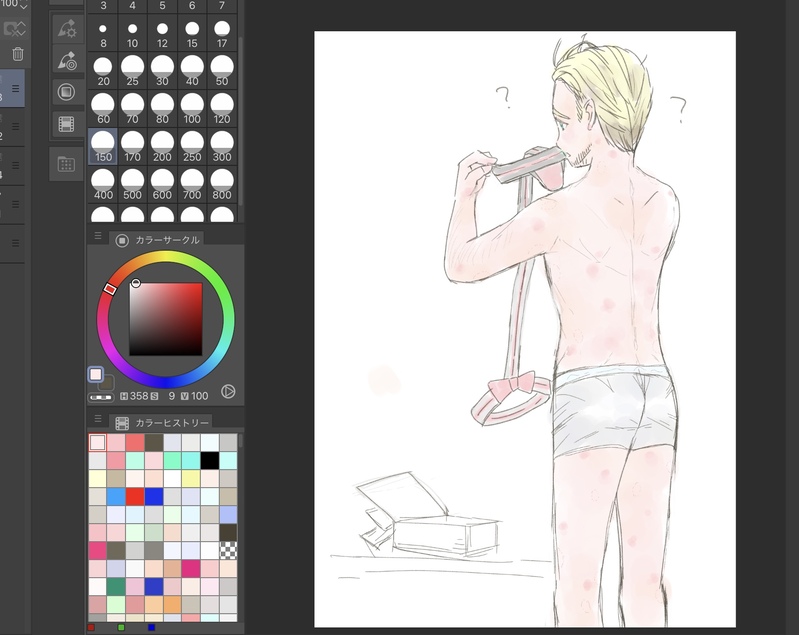The width and height of the screenshot is (799, 635).
Task: Select the 250 brush size preset
Action: tap(192, 147)
